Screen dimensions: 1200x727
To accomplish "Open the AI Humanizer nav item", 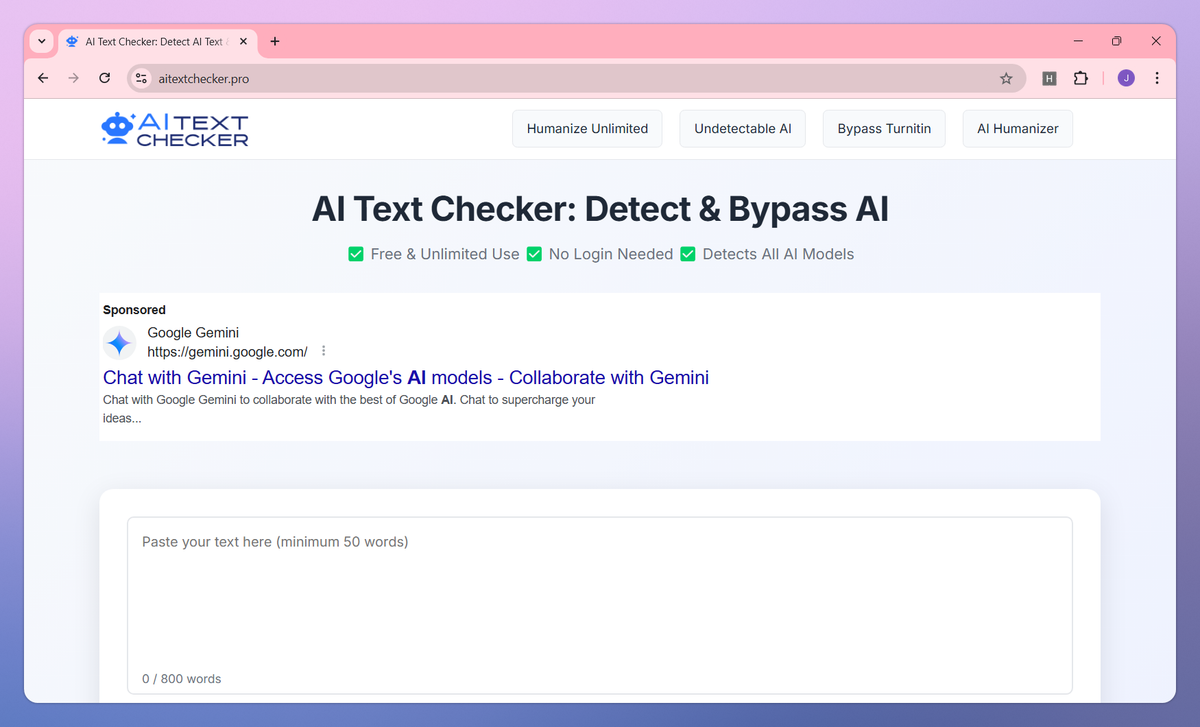I will 1017,128.
